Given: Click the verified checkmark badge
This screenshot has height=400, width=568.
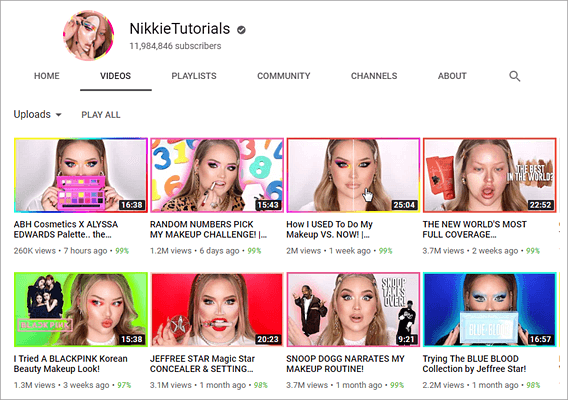Looking at the screenshot, I should point(241,30).
